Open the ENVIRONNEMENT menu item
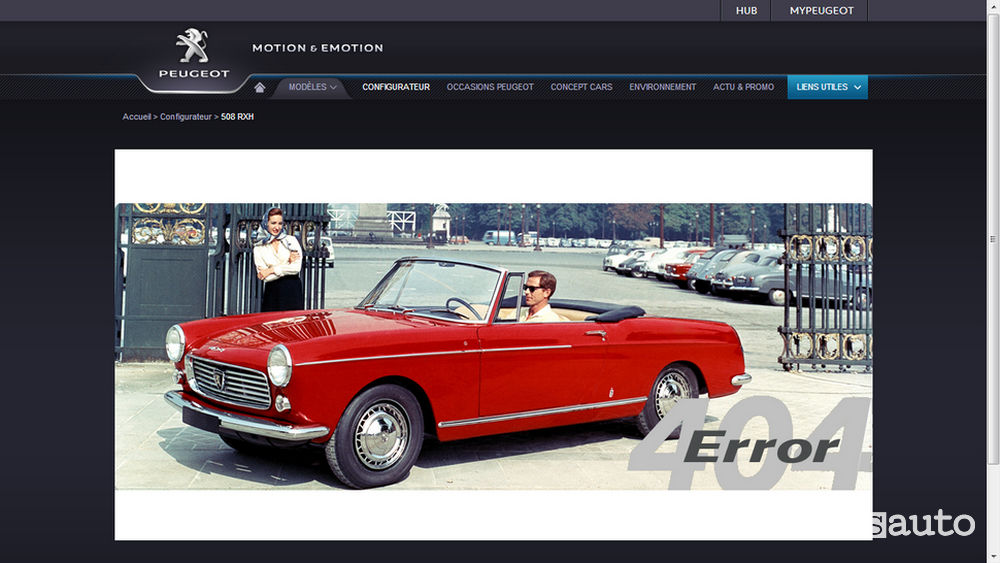Viewport: 1000px width, 563px height. (x=662, y=87)
